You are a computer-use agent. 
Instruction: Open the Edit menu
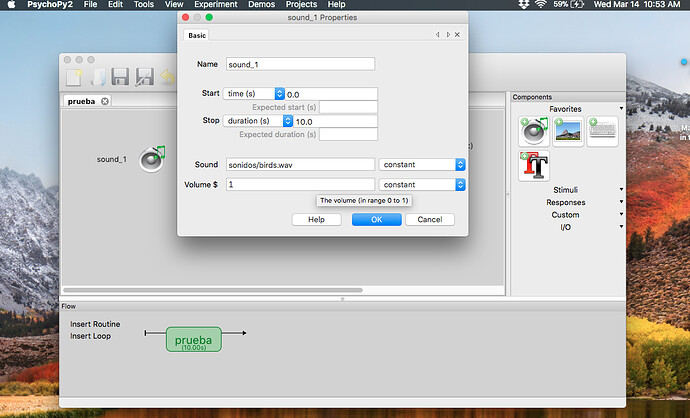tap(115, 4)
